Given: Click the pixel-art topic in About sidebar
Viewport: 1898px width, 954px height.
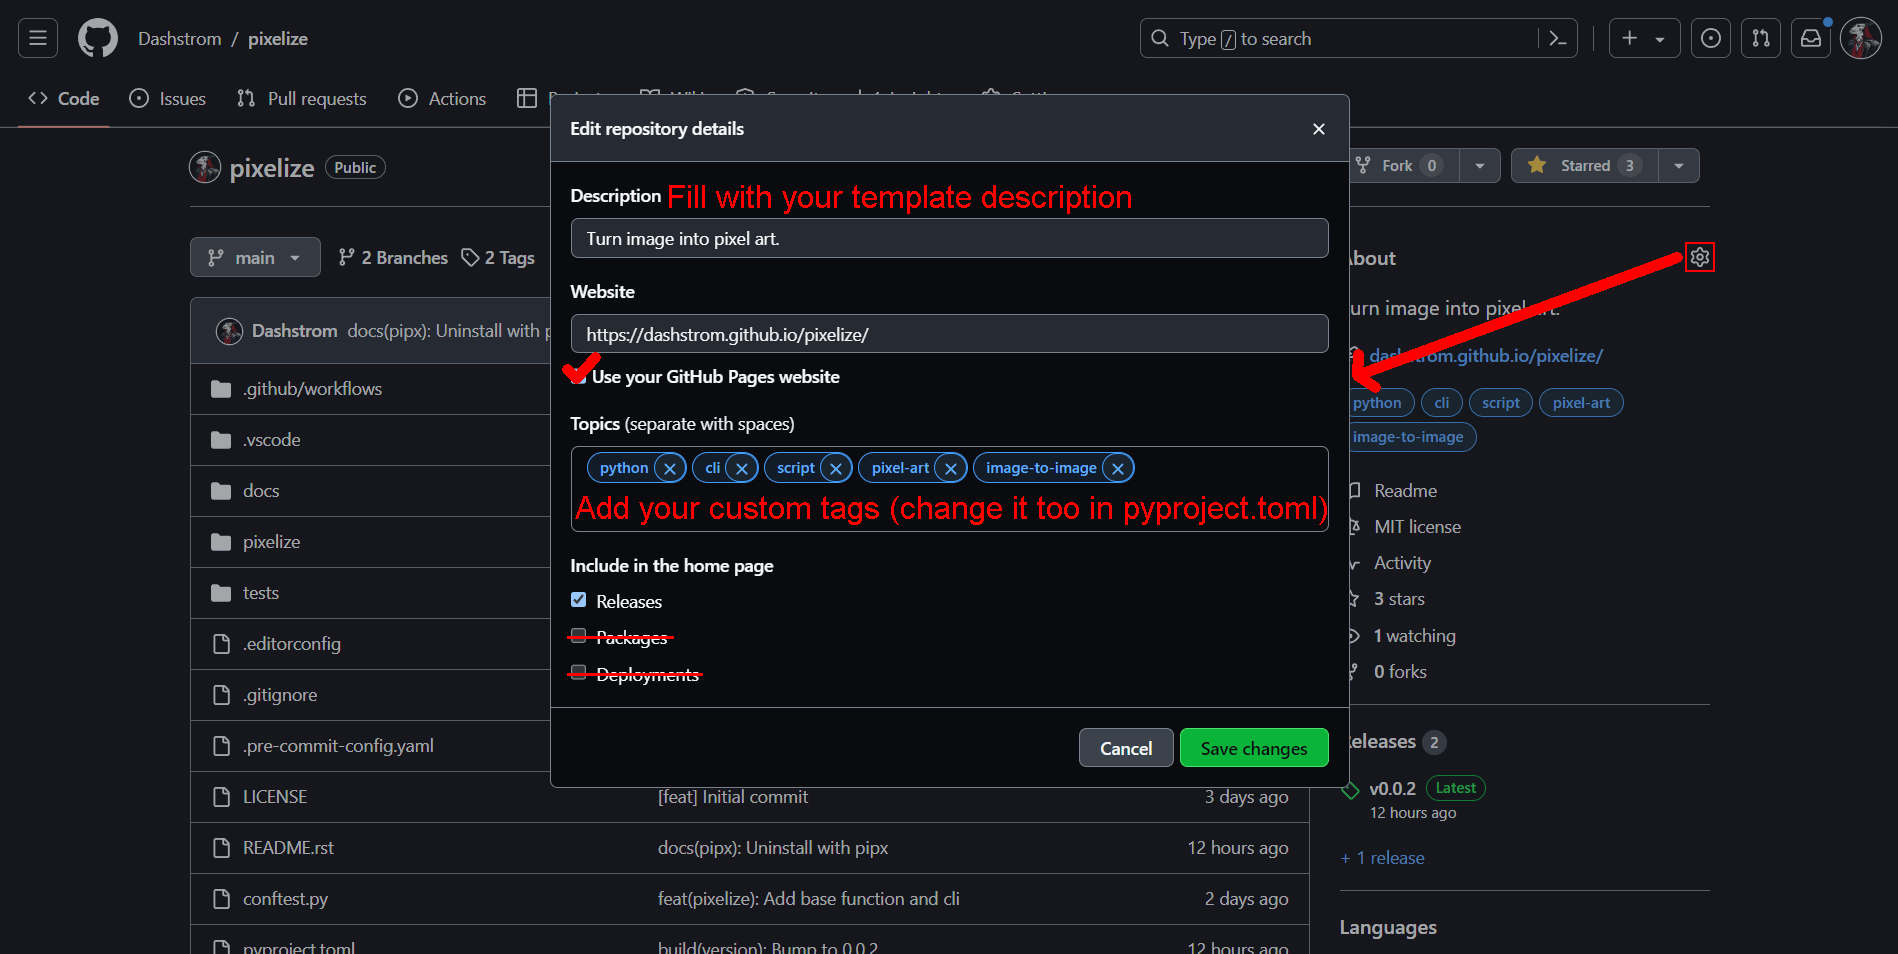Looking at the screenshot, I should coord(1581,403).
